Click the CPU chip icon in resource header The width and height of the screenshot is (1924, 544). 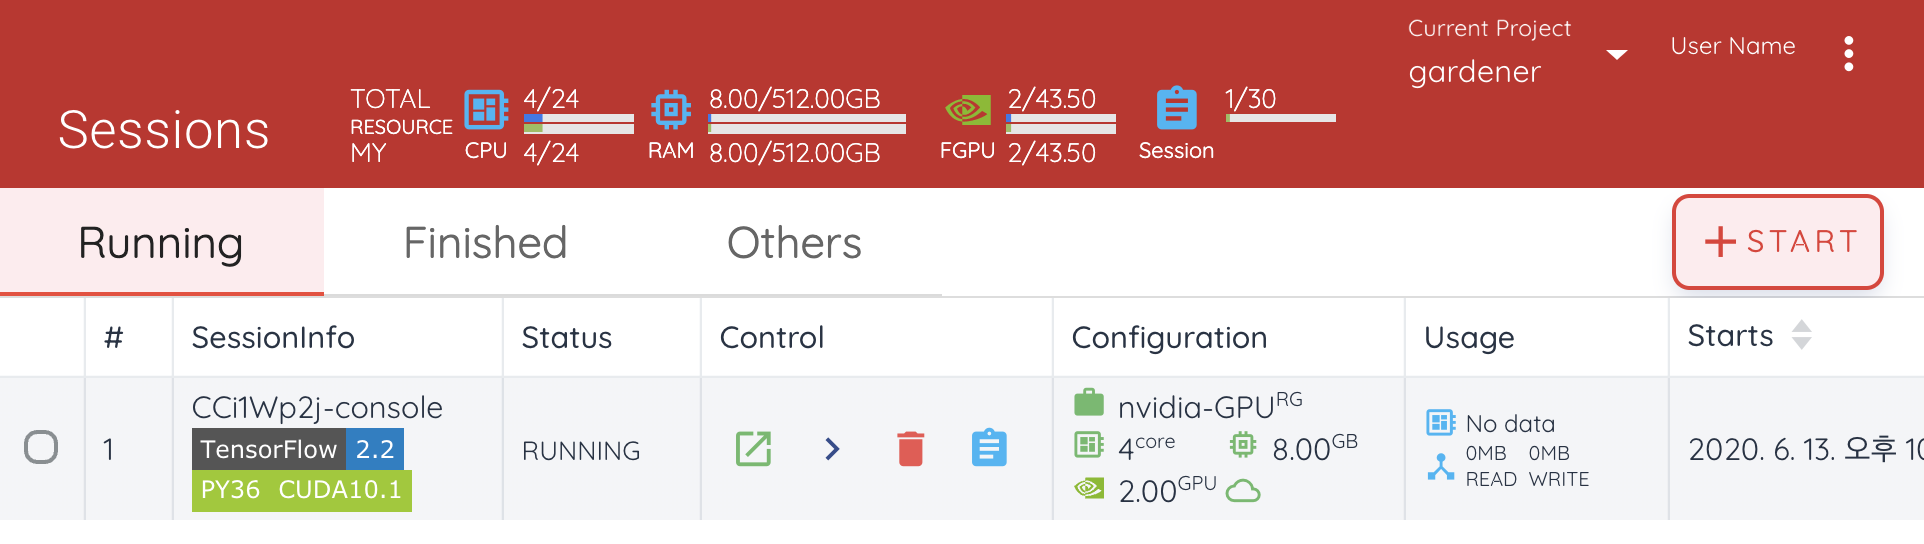[x=486, y=109]
